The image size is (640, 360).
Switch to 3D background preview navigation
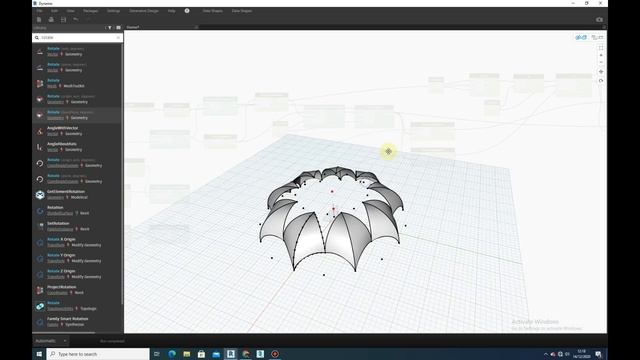(x=581, y=37)
